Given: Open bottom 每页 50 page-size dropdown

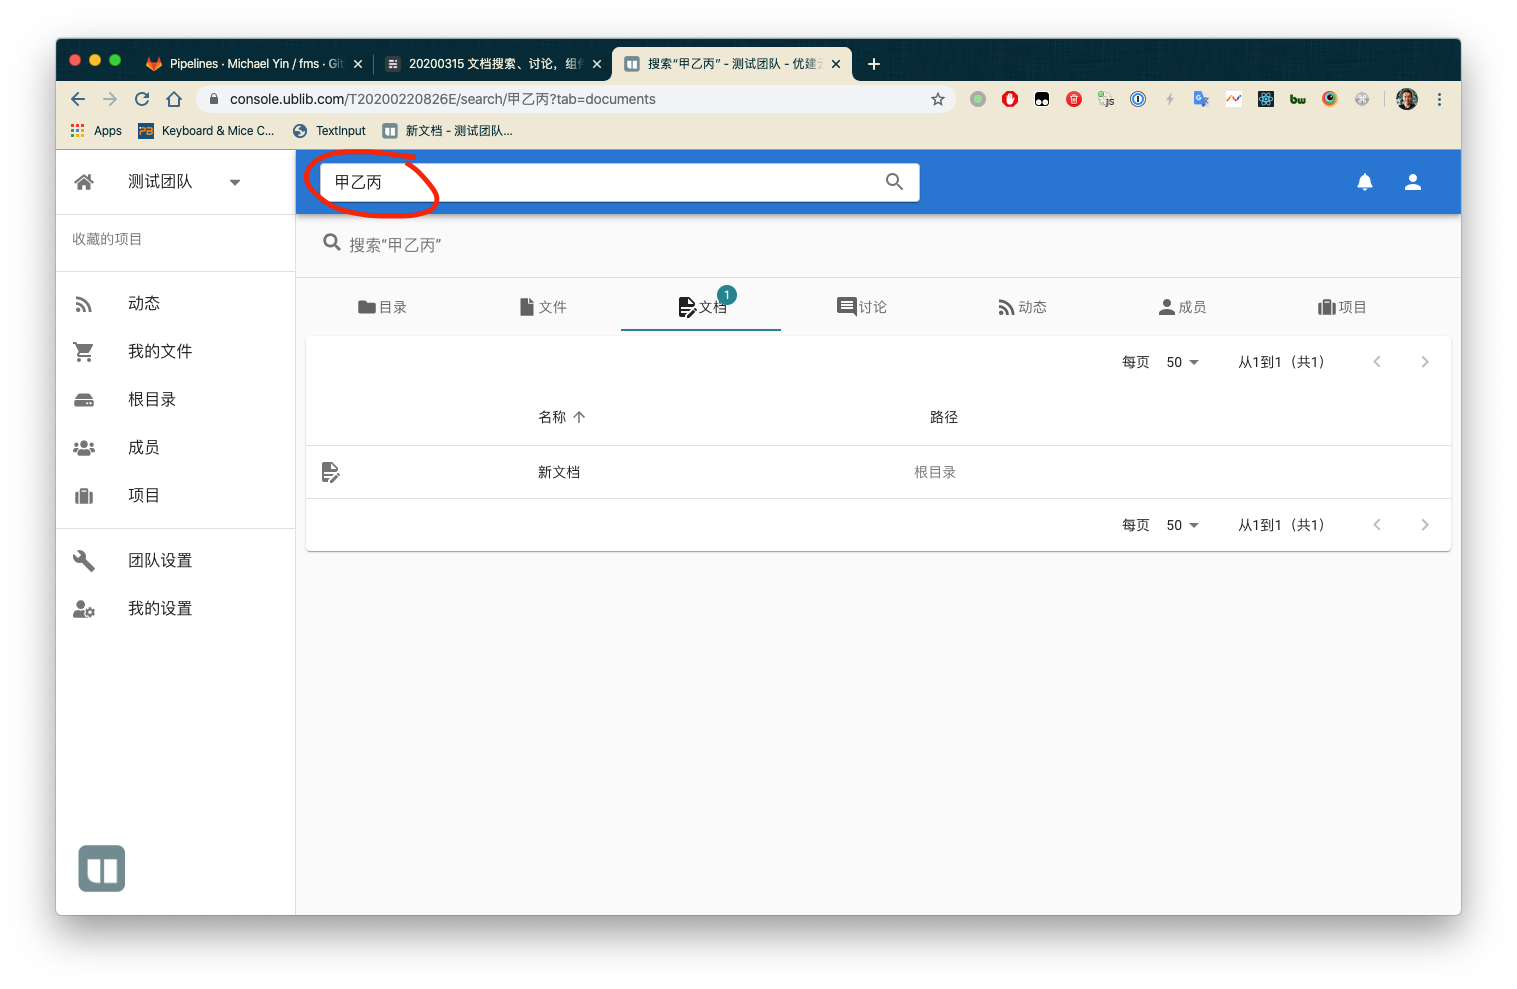Looking at the screenshot, I should pos(1182,525).
